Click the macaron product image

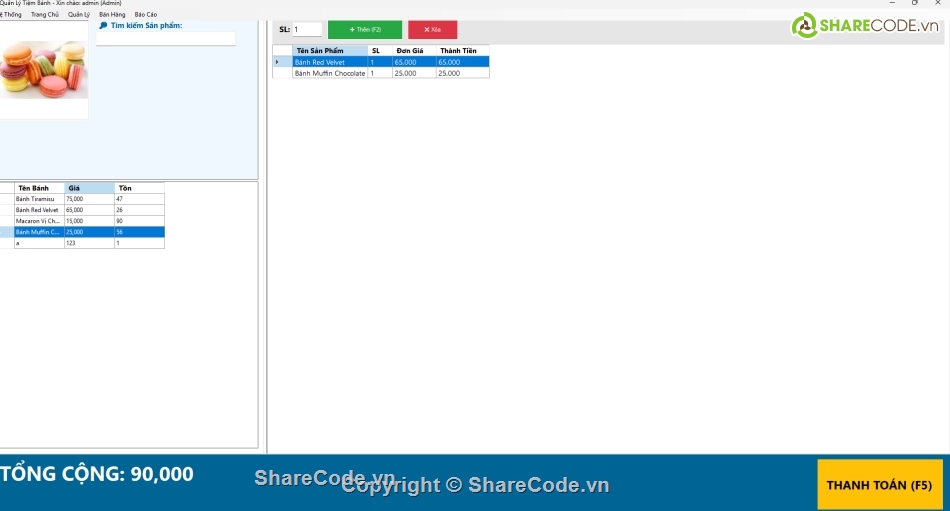coord(44,69)
